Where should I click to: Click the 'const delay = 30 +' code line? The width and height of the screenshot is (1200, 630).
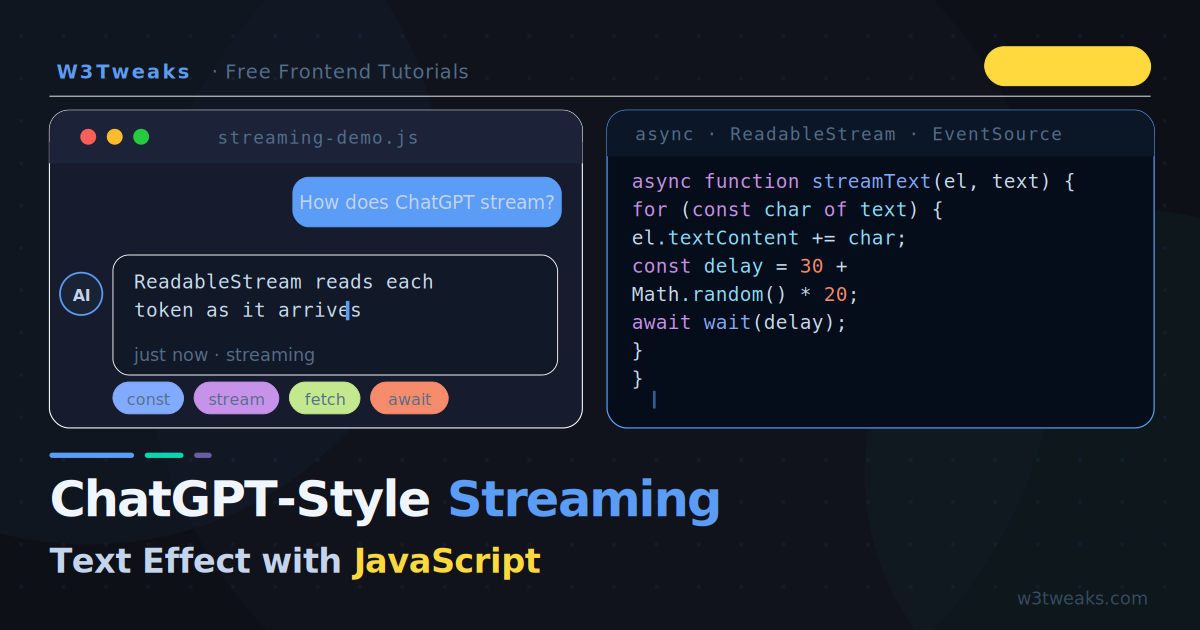coord(740,266)
